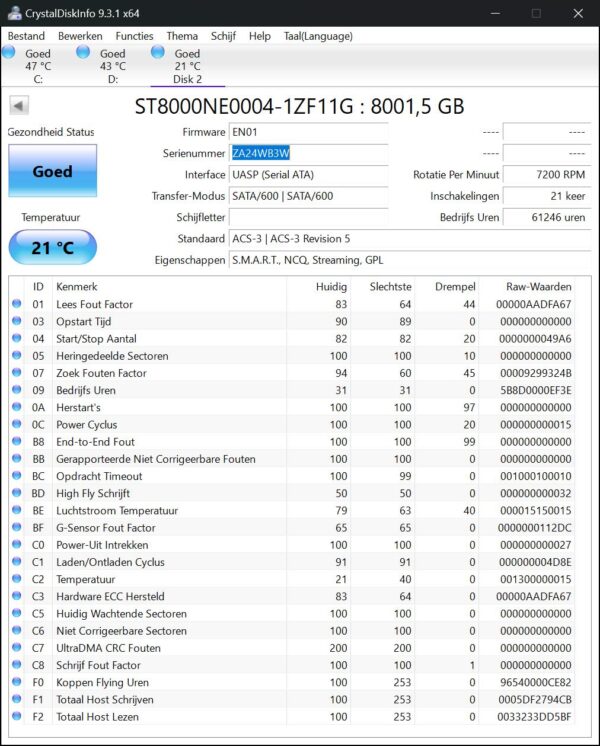The height and width of the screenshot is (746, 600).
Task: Open the Schijf menu
Action: coord(223,36)
